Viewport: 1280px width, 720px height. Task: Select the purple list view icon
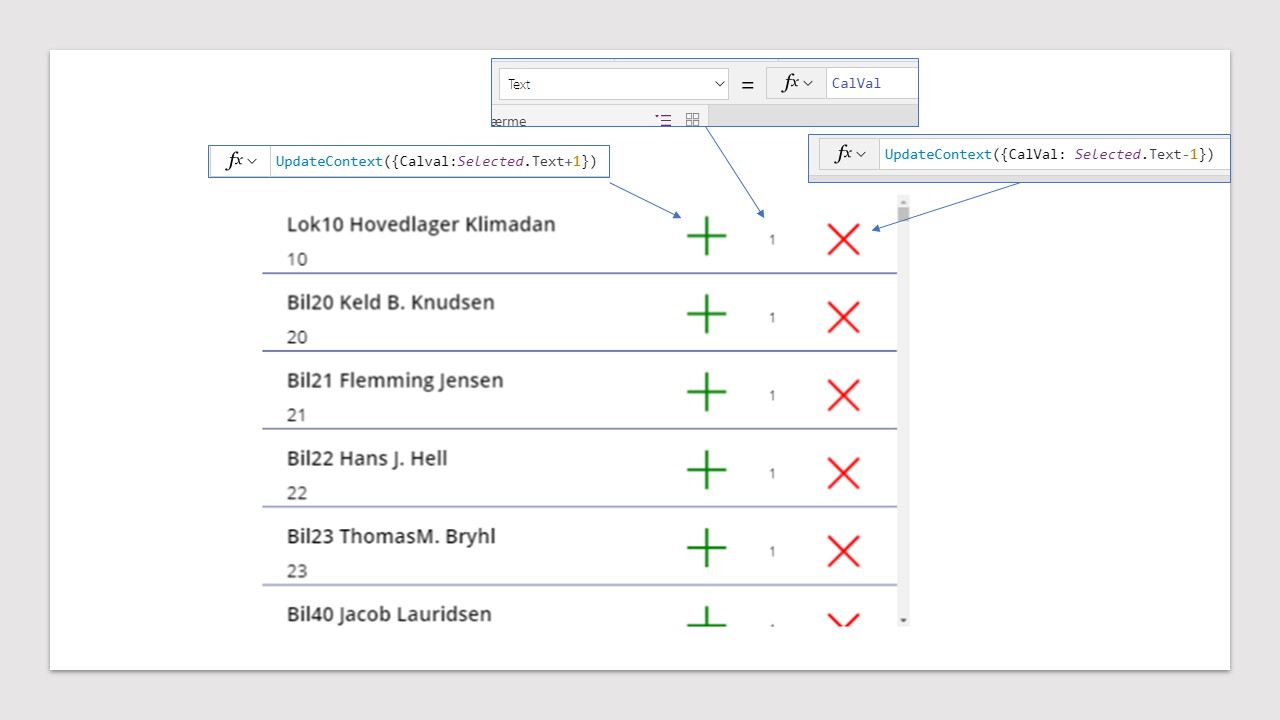[662, 119]
